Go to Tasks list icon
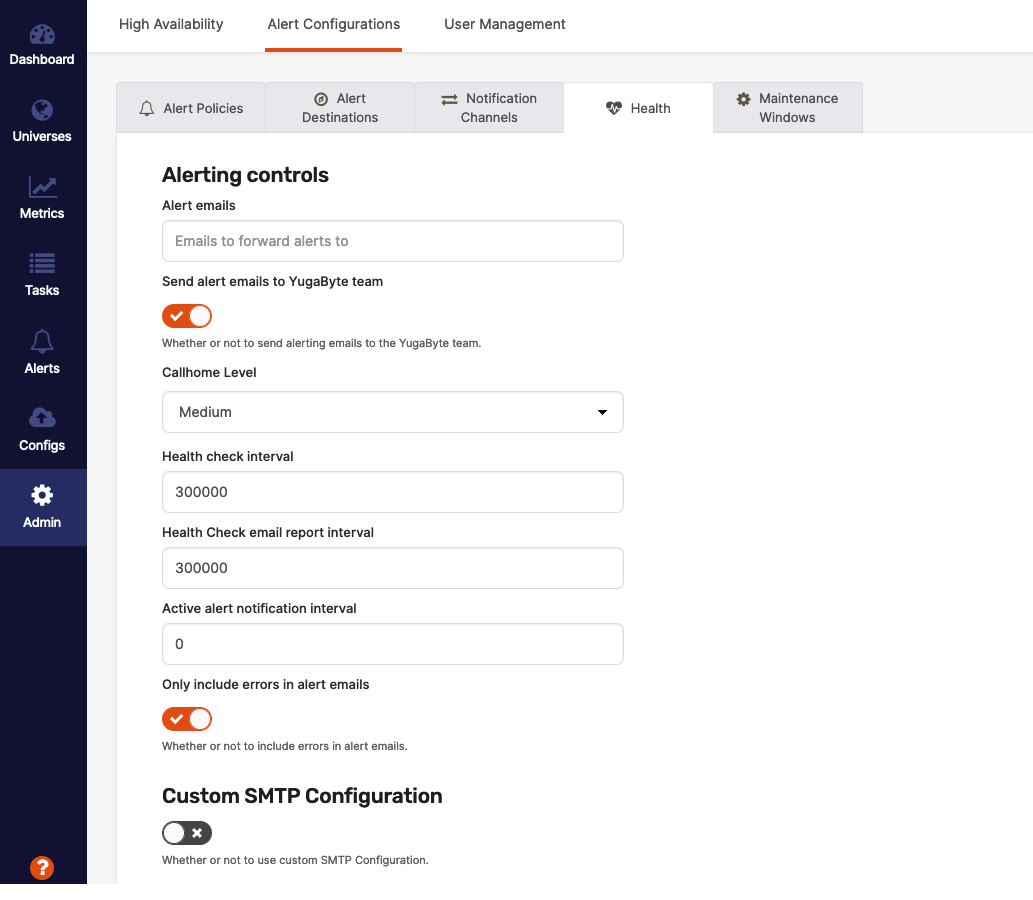 [x=42, y=264]
